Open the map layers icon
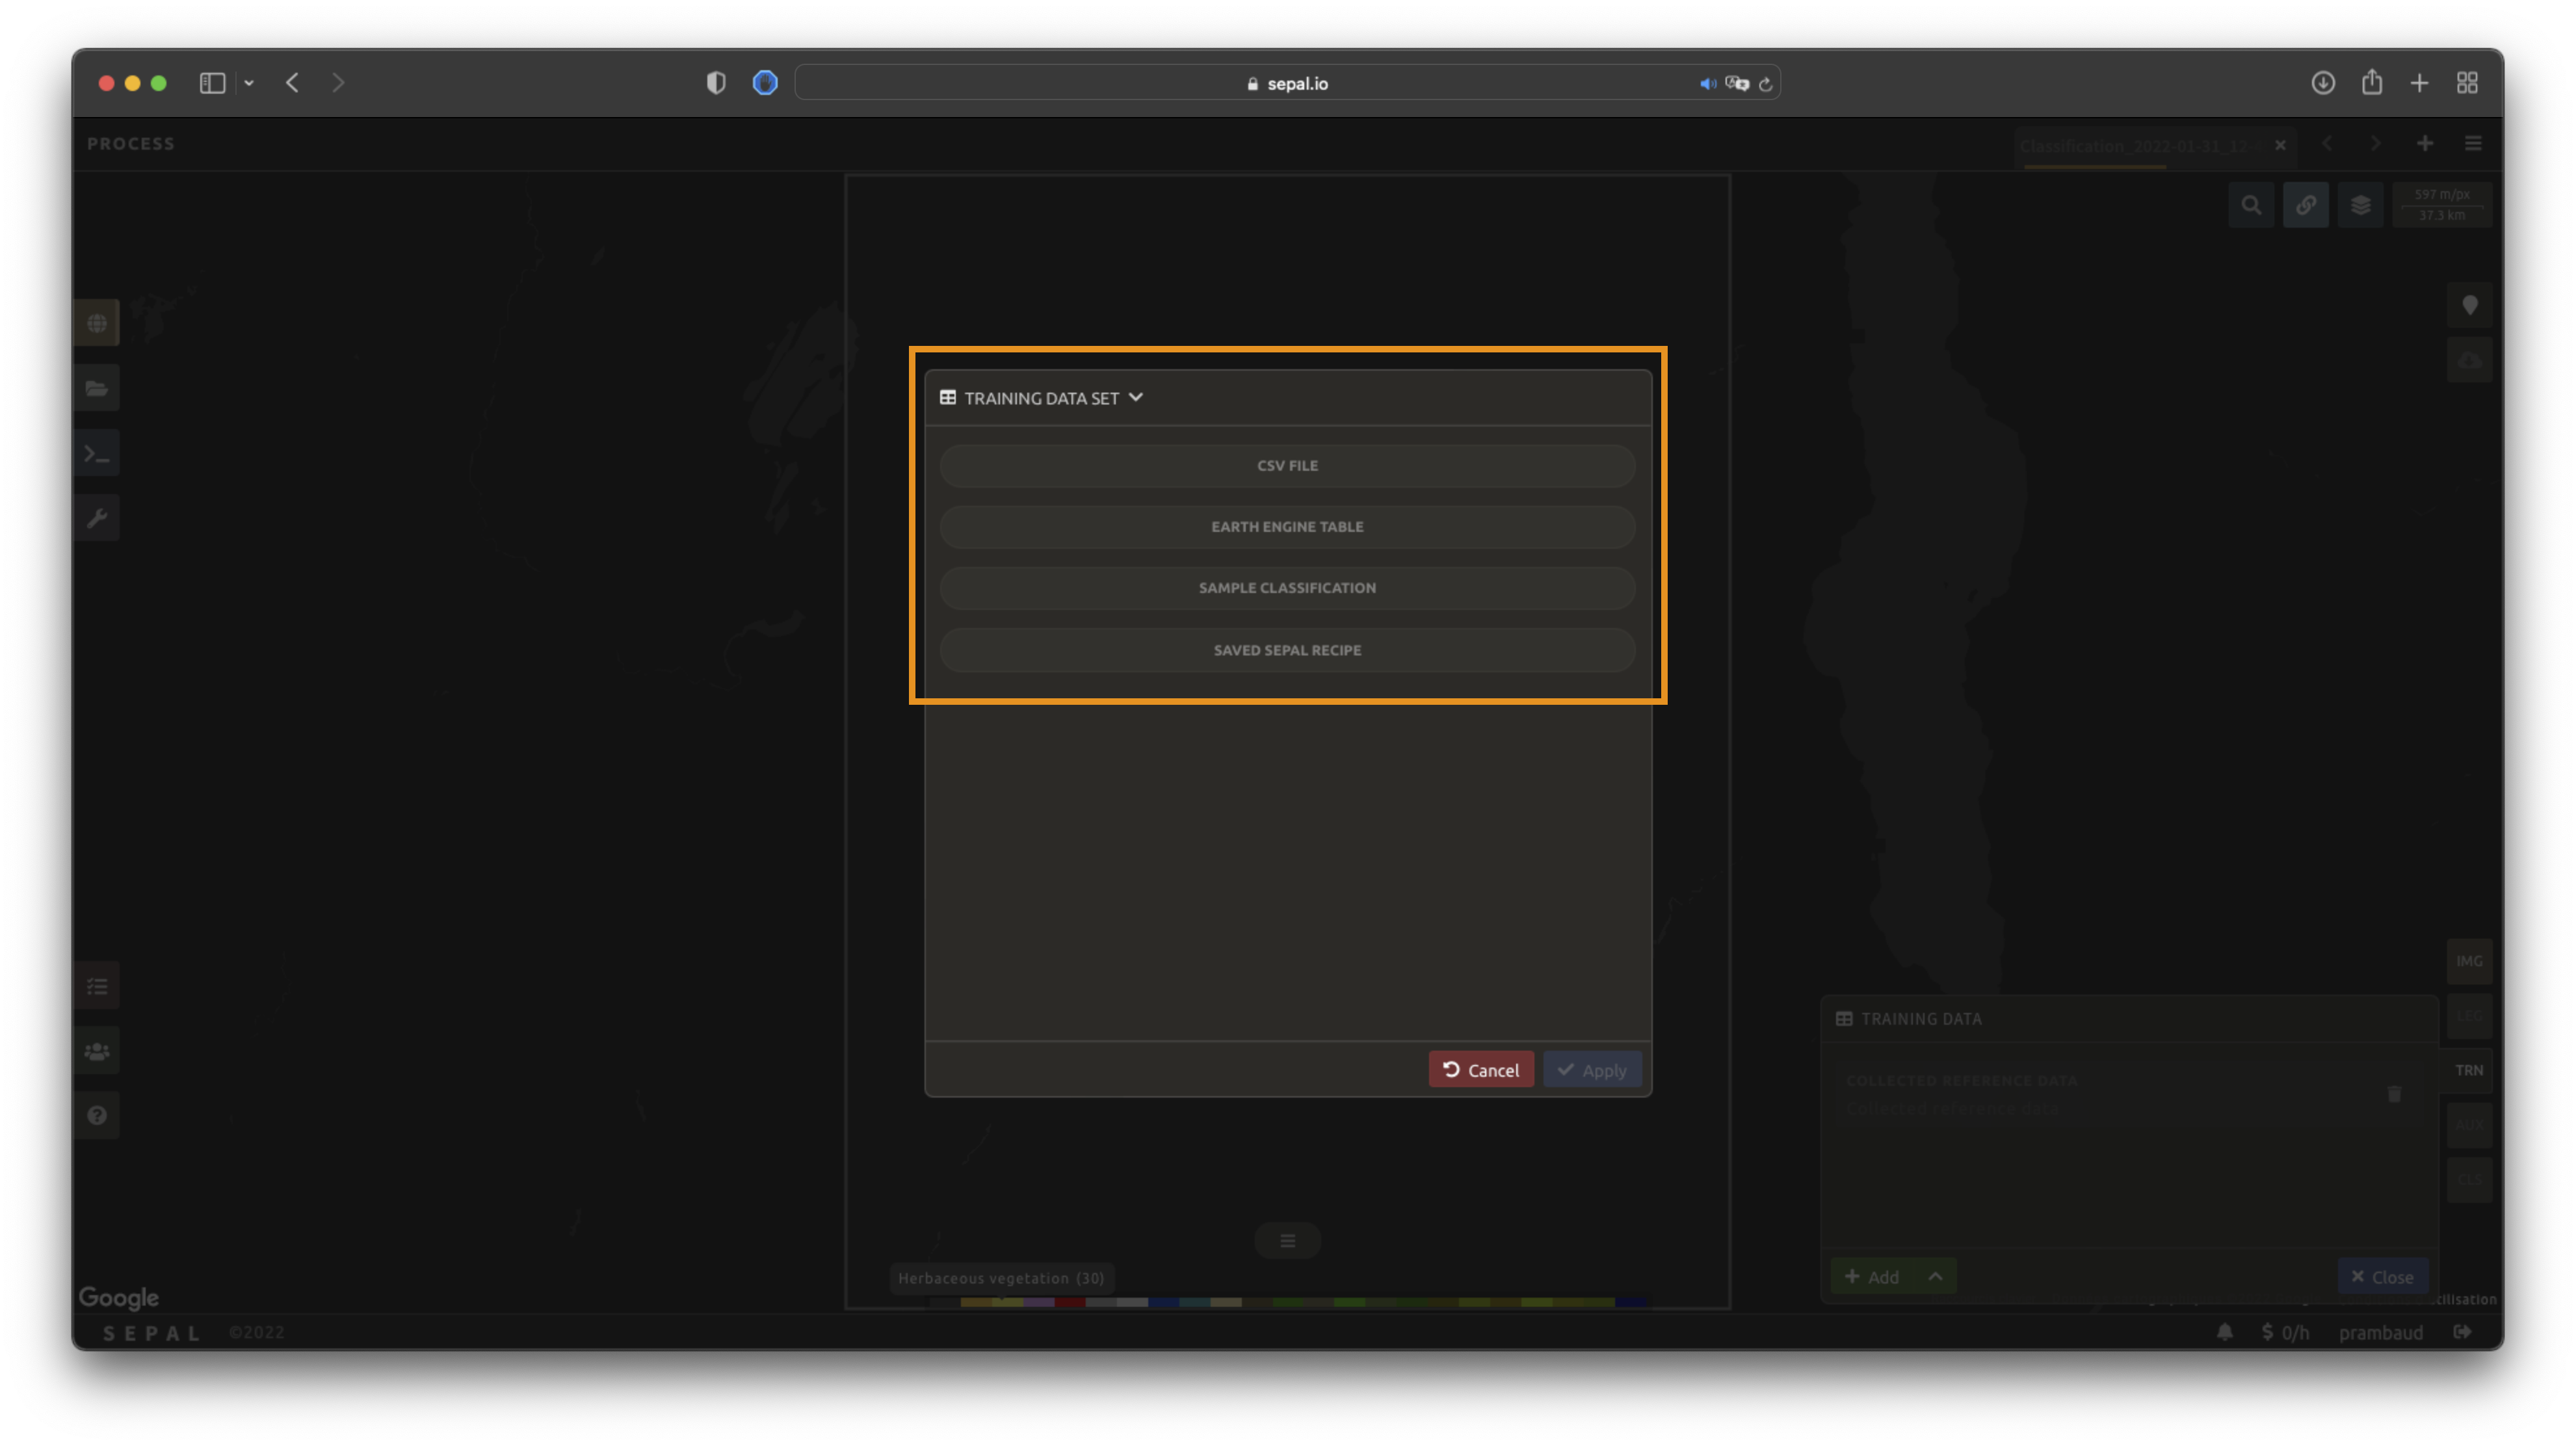Screen dimensions: 2576x1446 coord(2361,205)
